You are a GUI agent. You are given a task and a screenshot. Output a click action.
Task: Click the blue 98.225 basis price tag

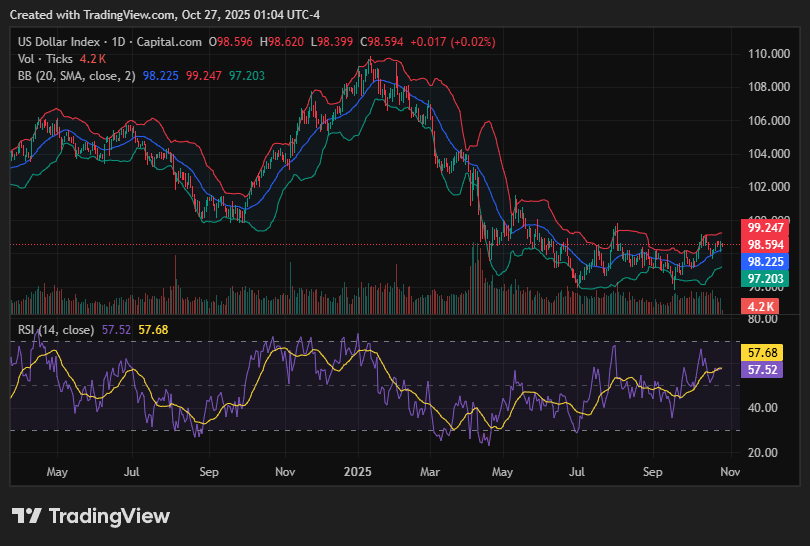pos(765,261)
